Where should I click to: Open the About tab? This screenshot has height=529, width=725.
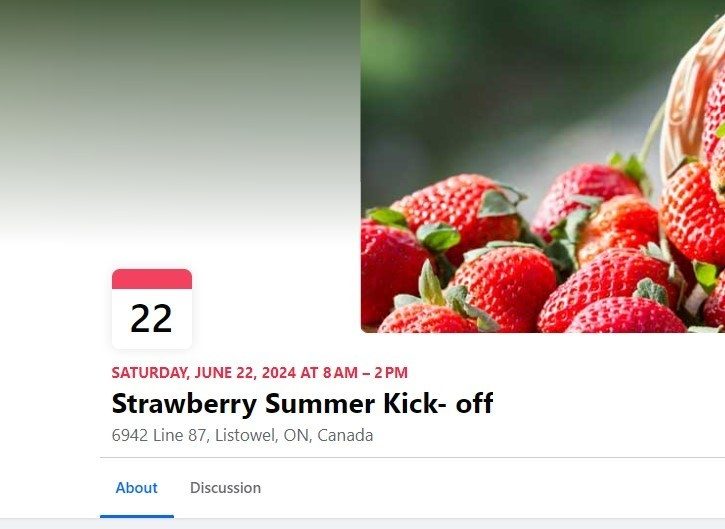[136, 488]
